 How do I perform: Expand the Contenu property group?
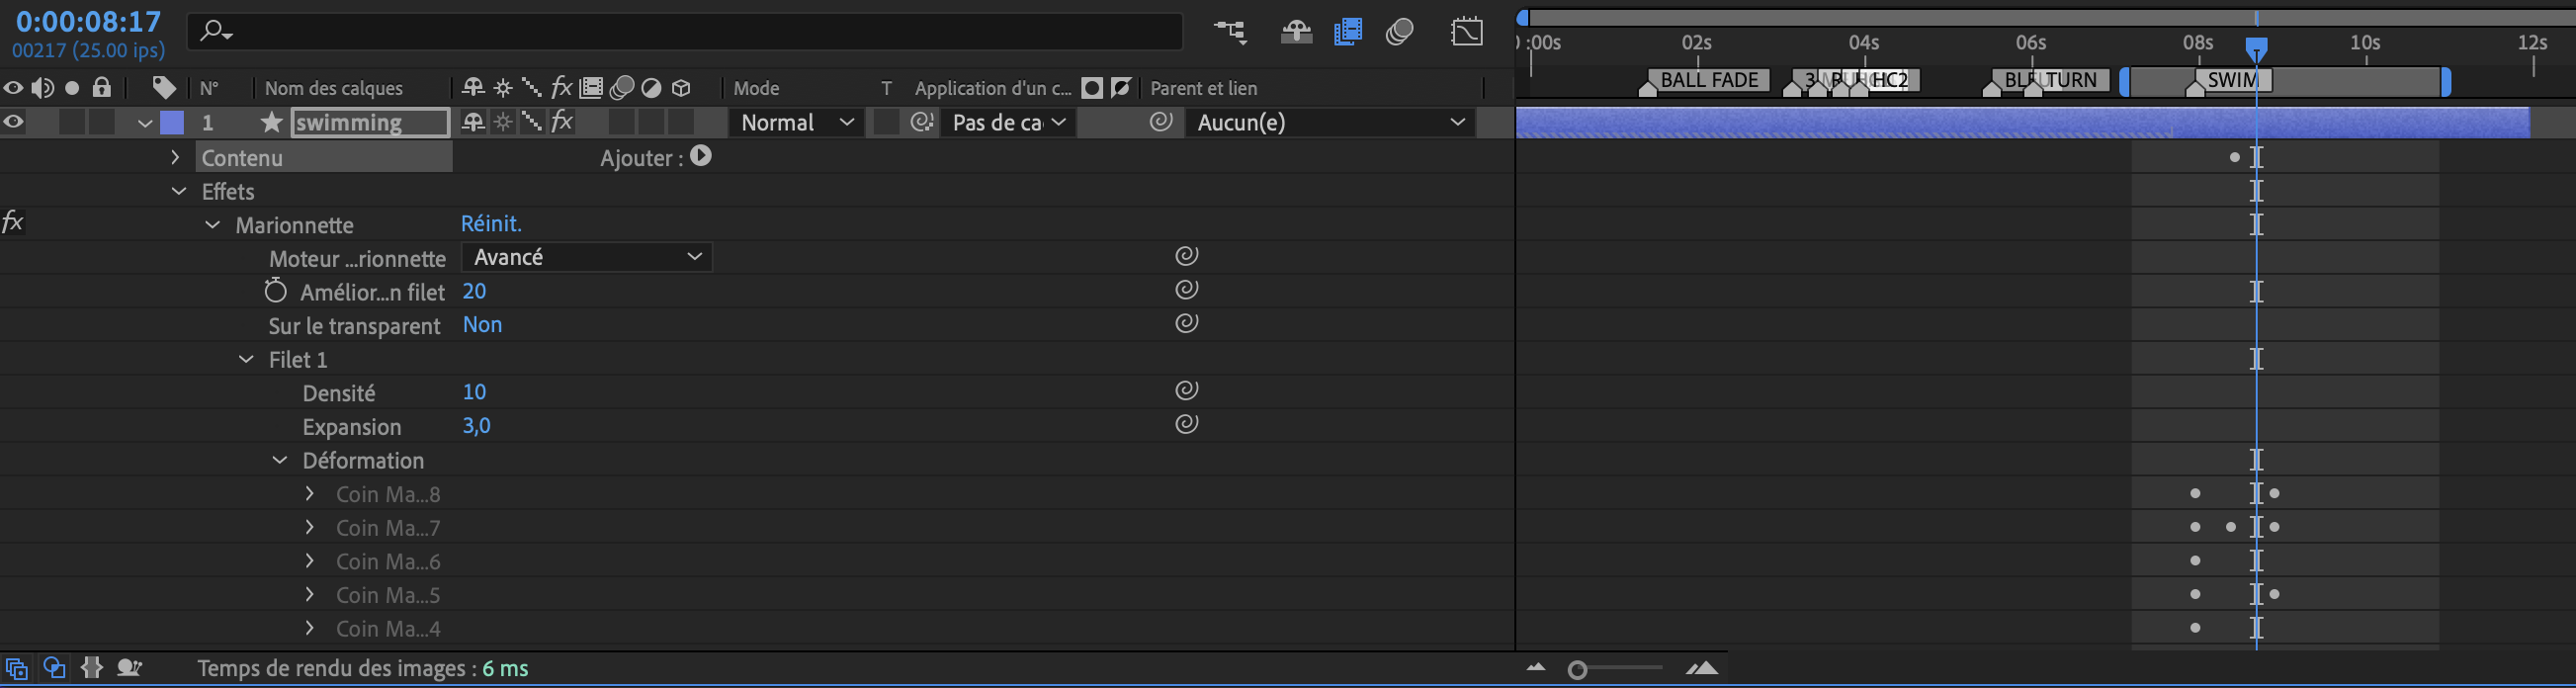[x=175, y=157]
